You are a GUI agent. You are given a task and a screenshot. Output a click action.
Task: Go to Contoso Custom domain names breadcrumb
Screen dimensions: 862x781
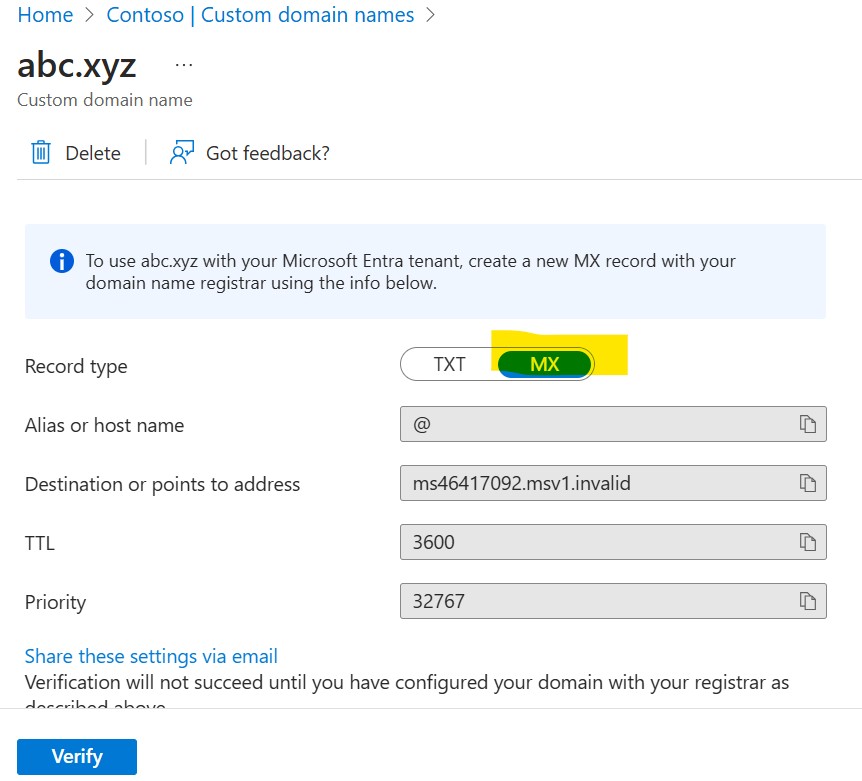click(x=260, y=15)
